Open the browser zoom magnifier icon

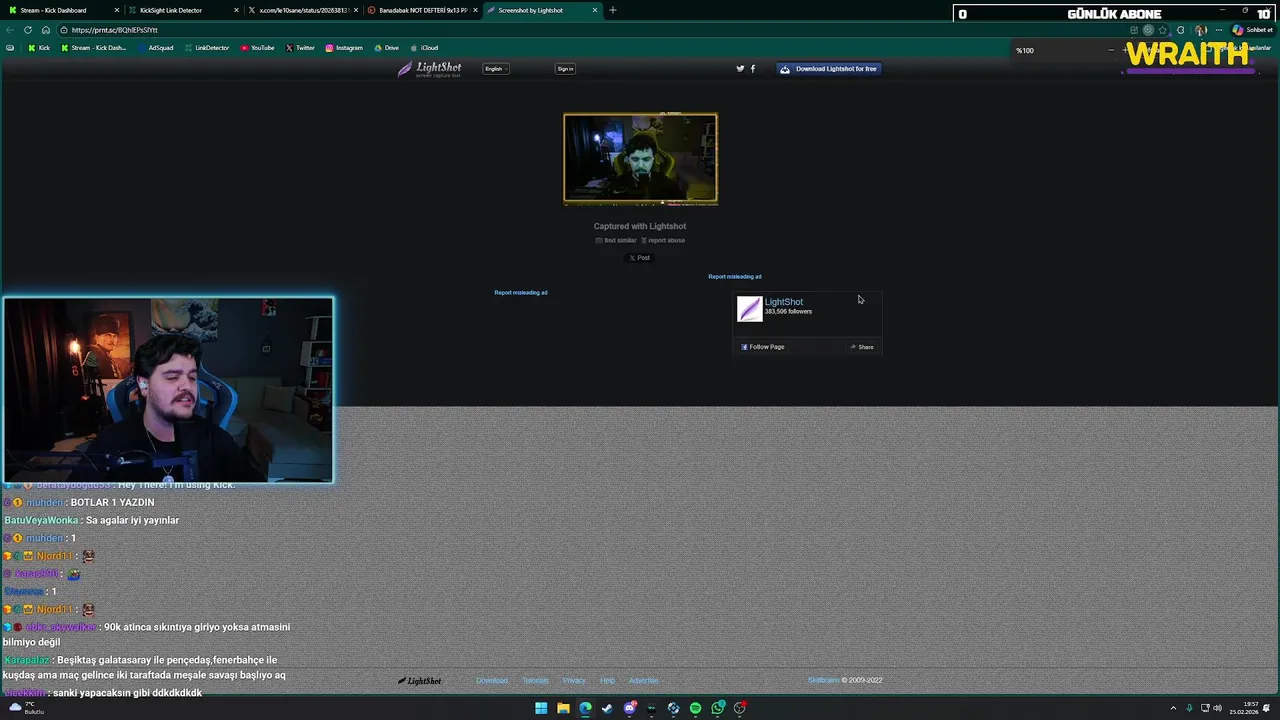[x=1148, y=30]
